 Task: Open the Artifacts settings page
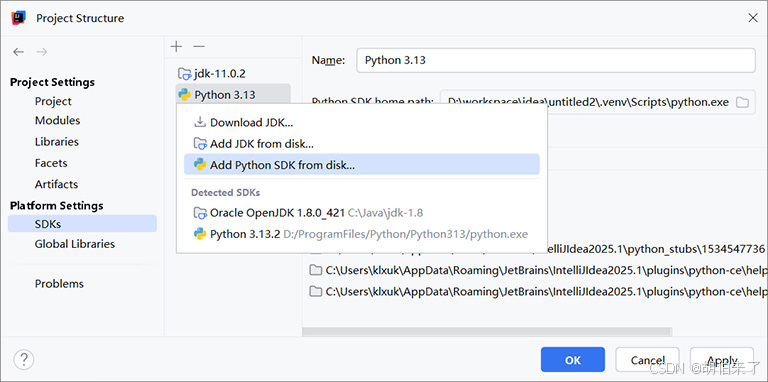(56, 184)
